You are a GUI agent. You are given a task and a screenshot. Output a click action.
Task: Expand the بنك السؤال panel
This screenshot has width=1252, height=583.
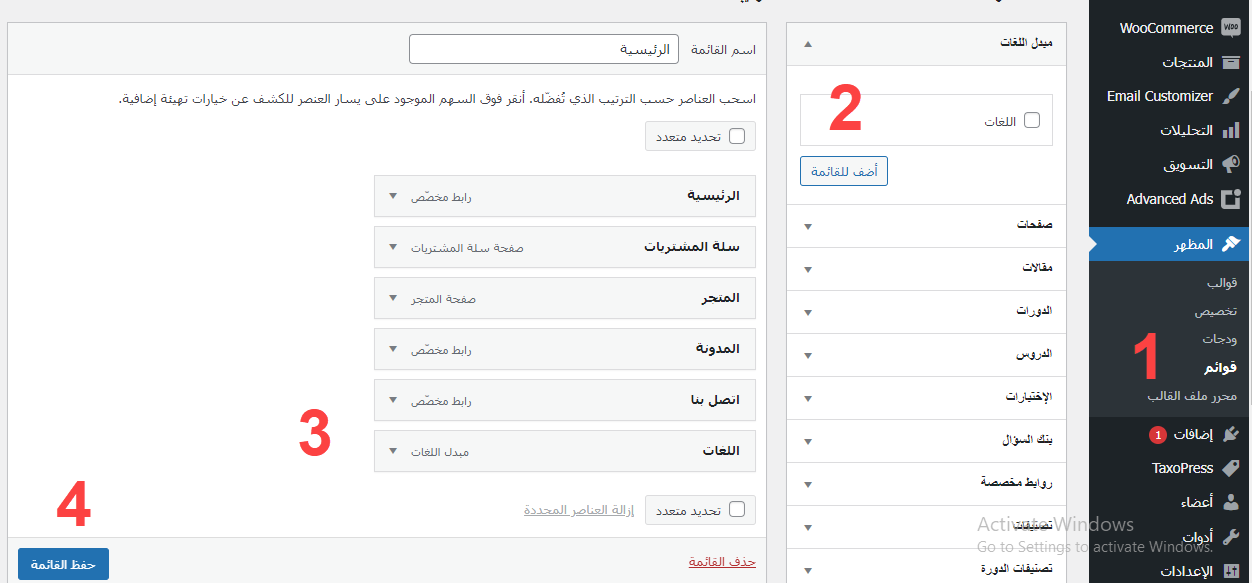927,441
